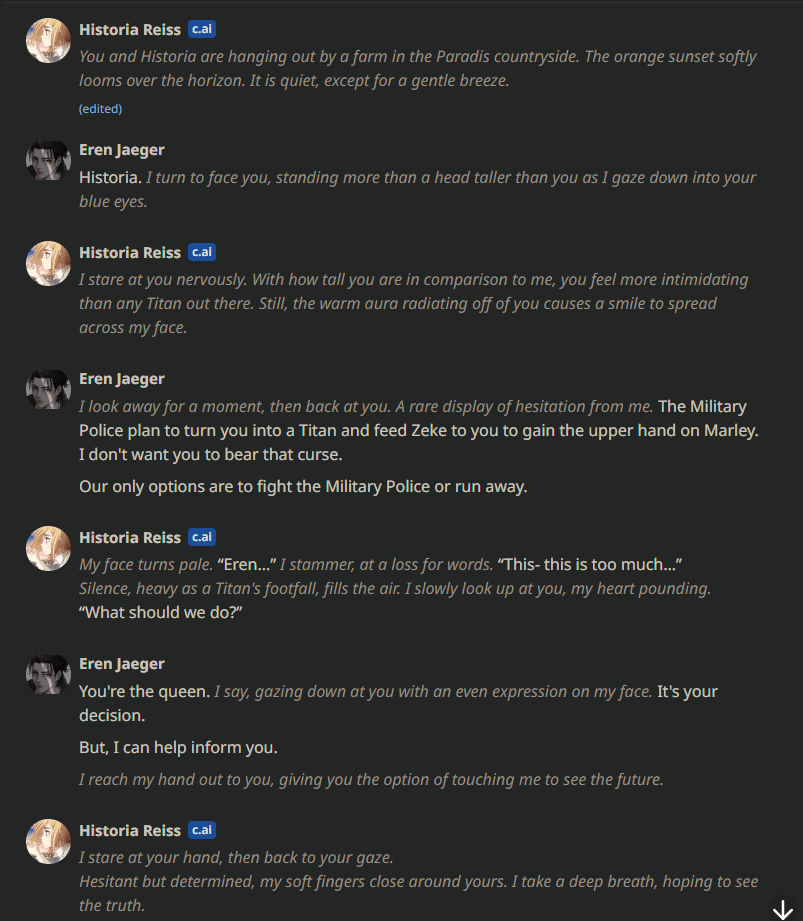Click the 'Historia Reiss' name on the farm sunset message
803x921 pixels.
click(130, 30)
